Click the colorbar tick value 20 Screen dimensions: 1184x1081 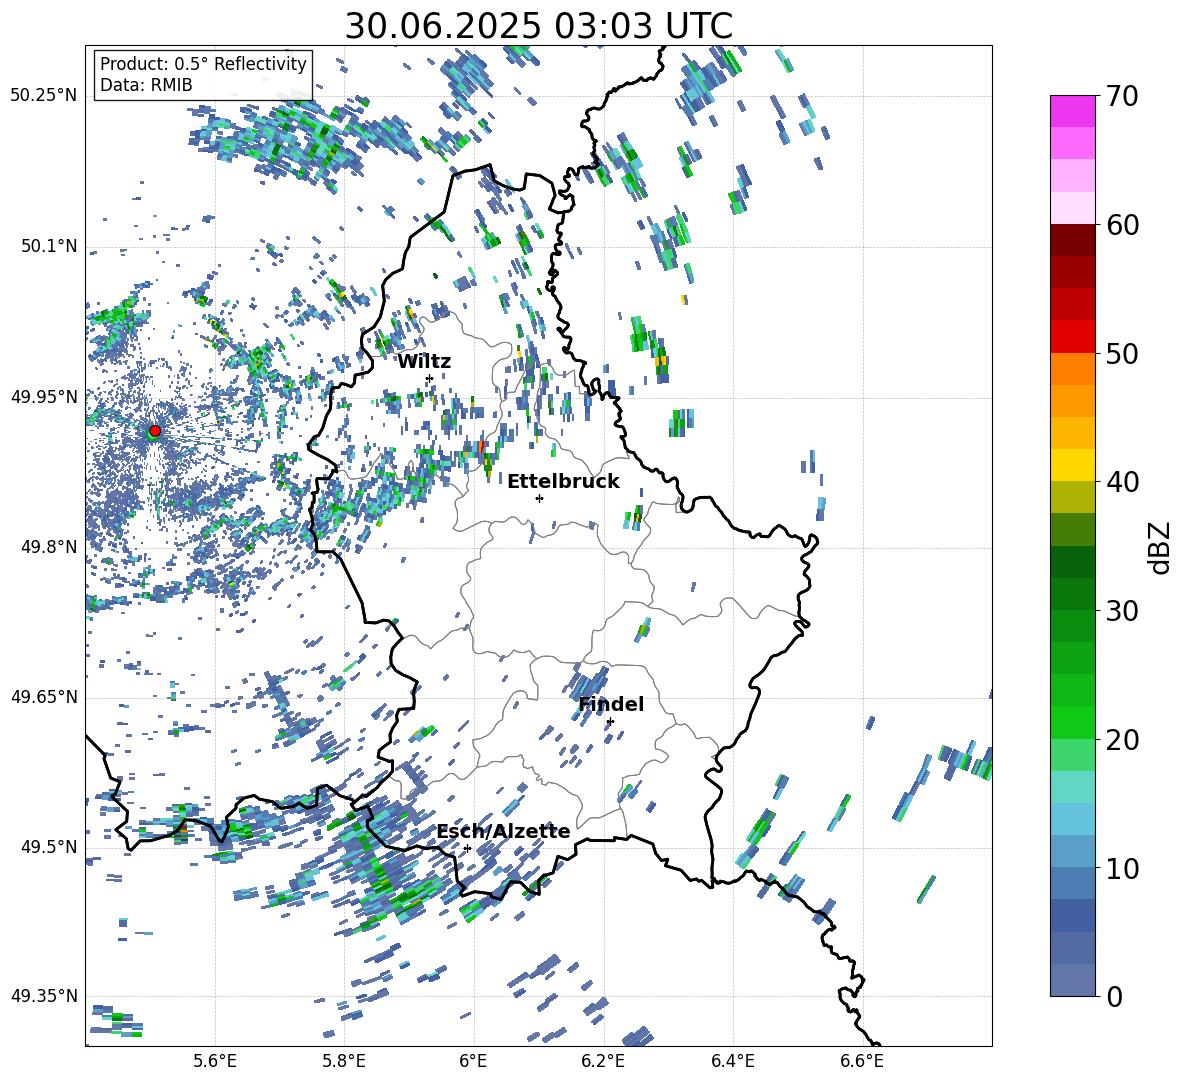1122,739
